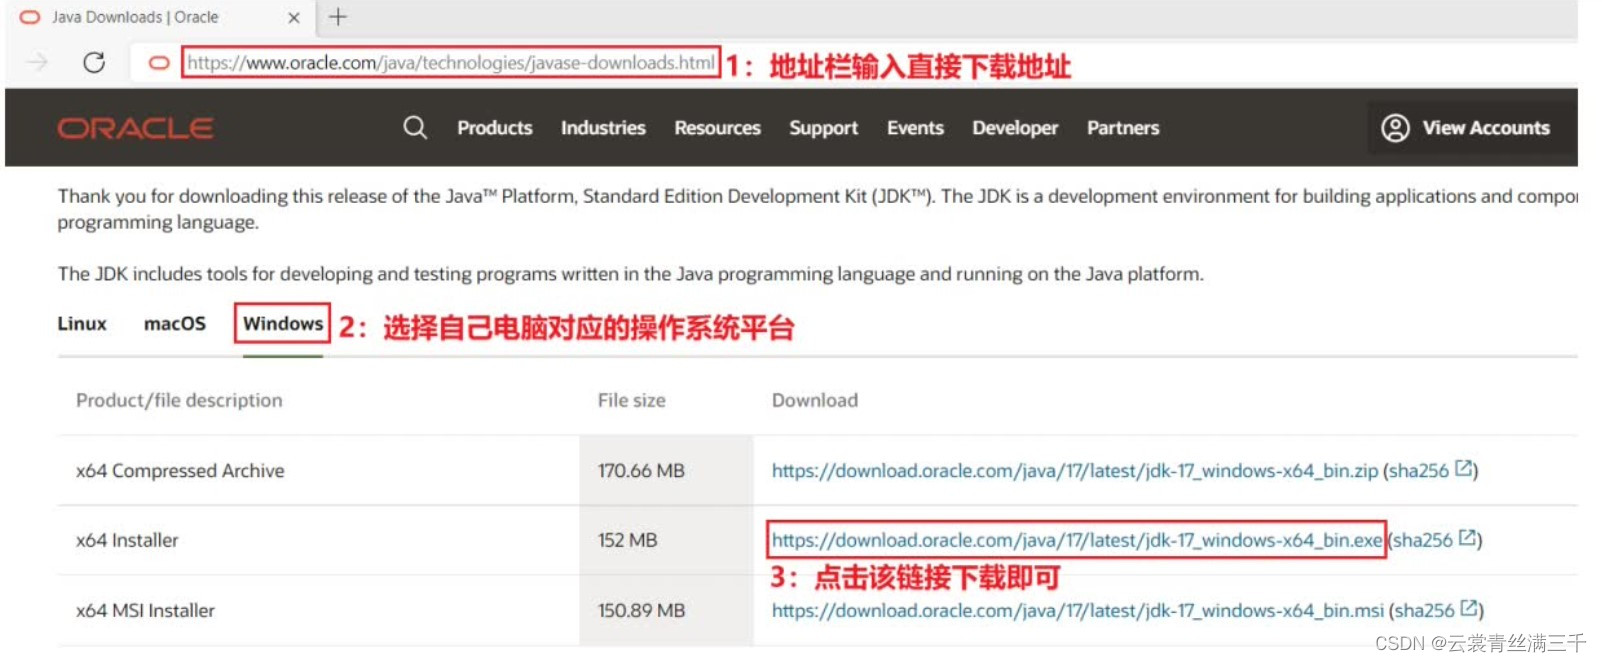Download the jdk-17 windows-x64 msi link

[1078, 610]
